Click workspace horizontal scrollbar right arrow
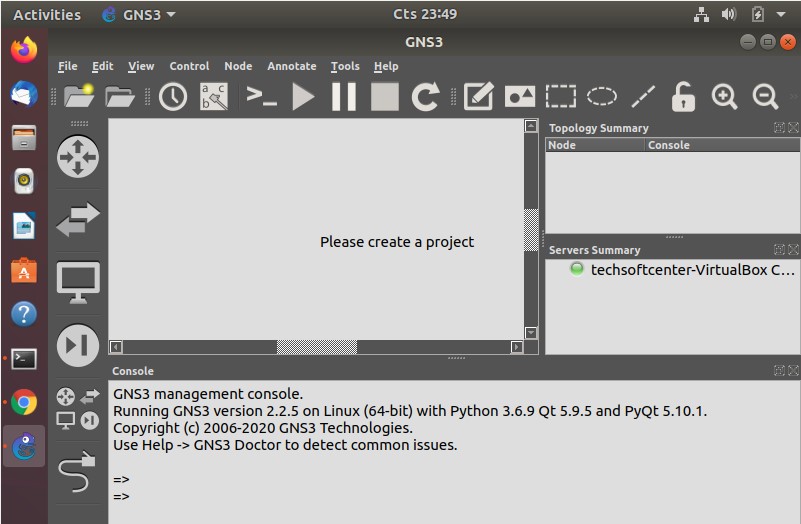 516,347
